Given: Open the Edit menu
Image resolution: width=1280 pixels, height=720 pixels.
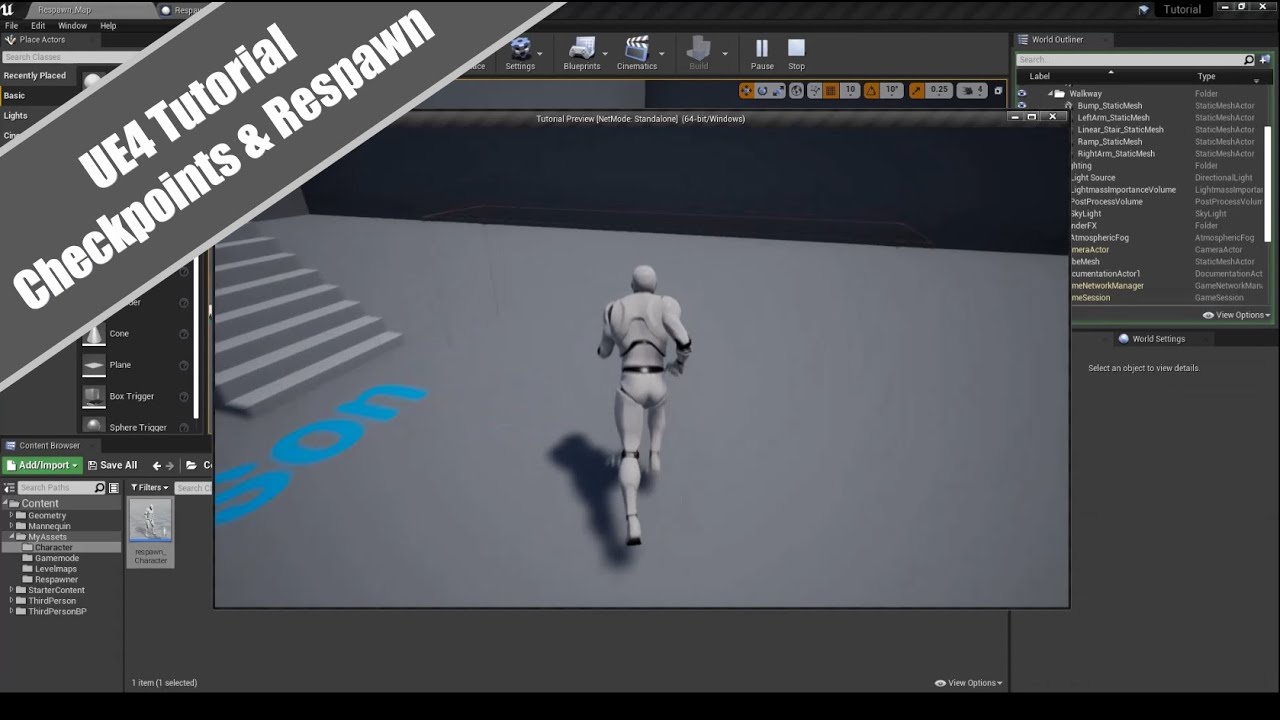Looking at the screenshot, I should click(x=38, y=25).
